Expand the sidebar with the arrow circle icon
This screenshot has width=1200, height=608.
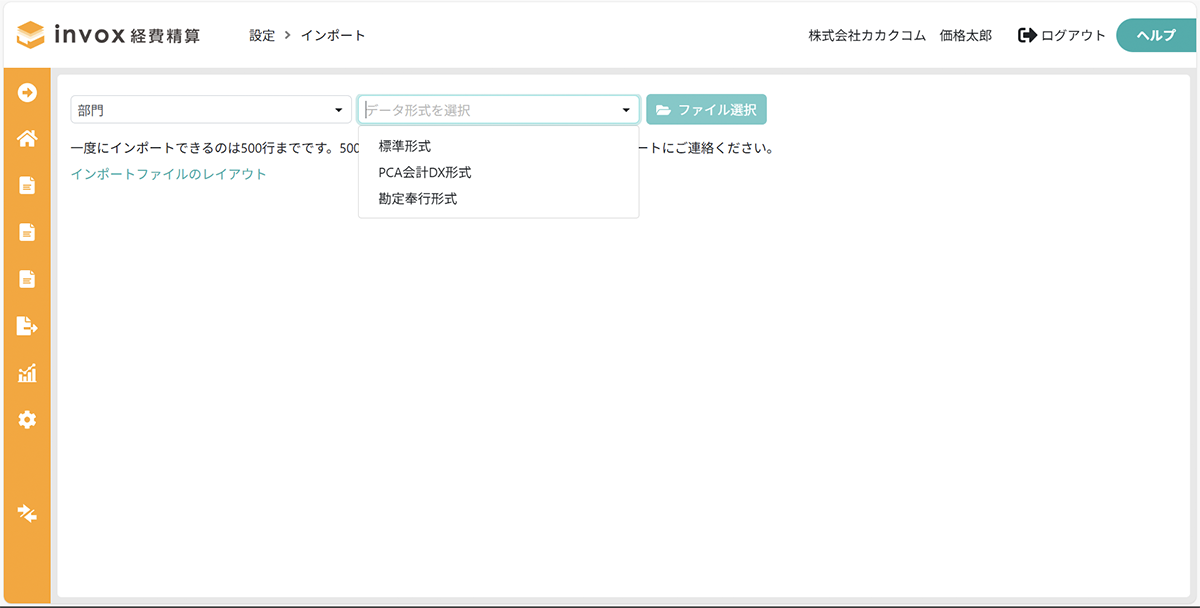click(x=27, y=92)
